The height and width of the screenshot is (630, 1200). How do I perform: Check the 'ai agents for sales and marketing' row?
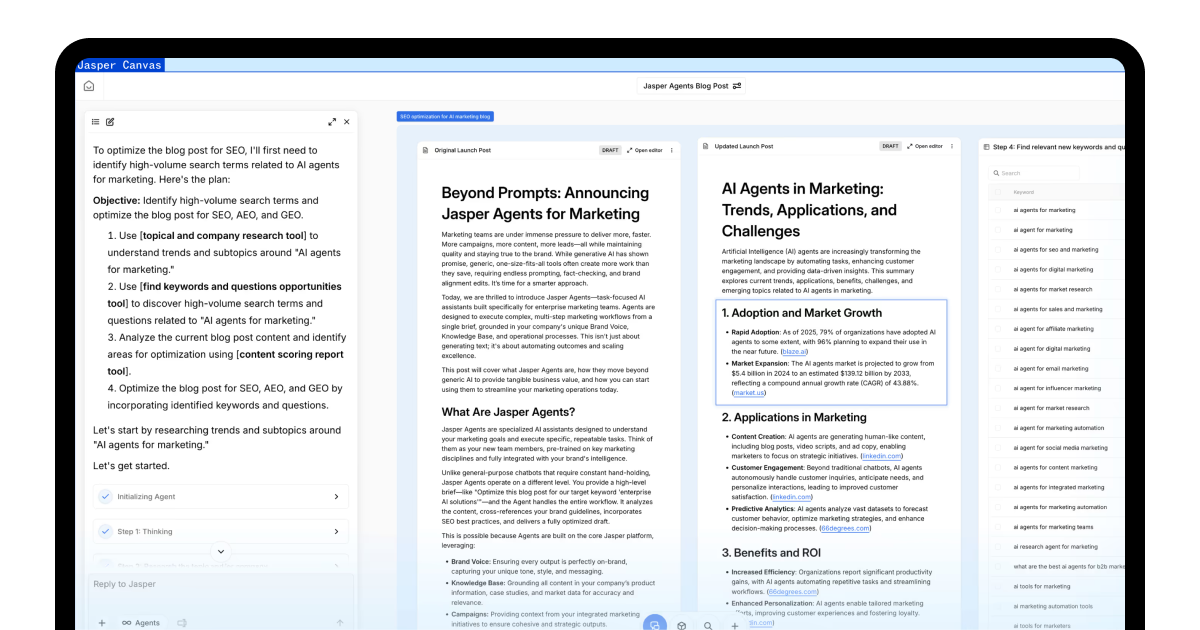(x=997, y=309)
